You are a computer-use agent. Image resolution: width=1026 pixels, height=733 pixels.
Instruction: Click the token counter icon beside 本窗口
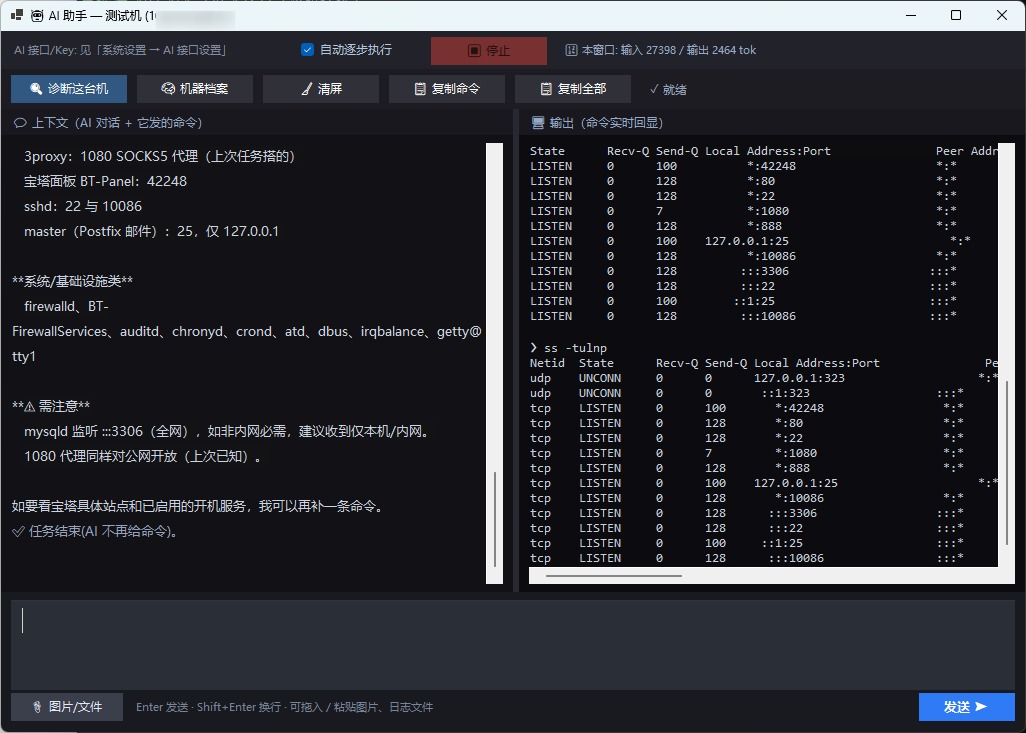571,50
